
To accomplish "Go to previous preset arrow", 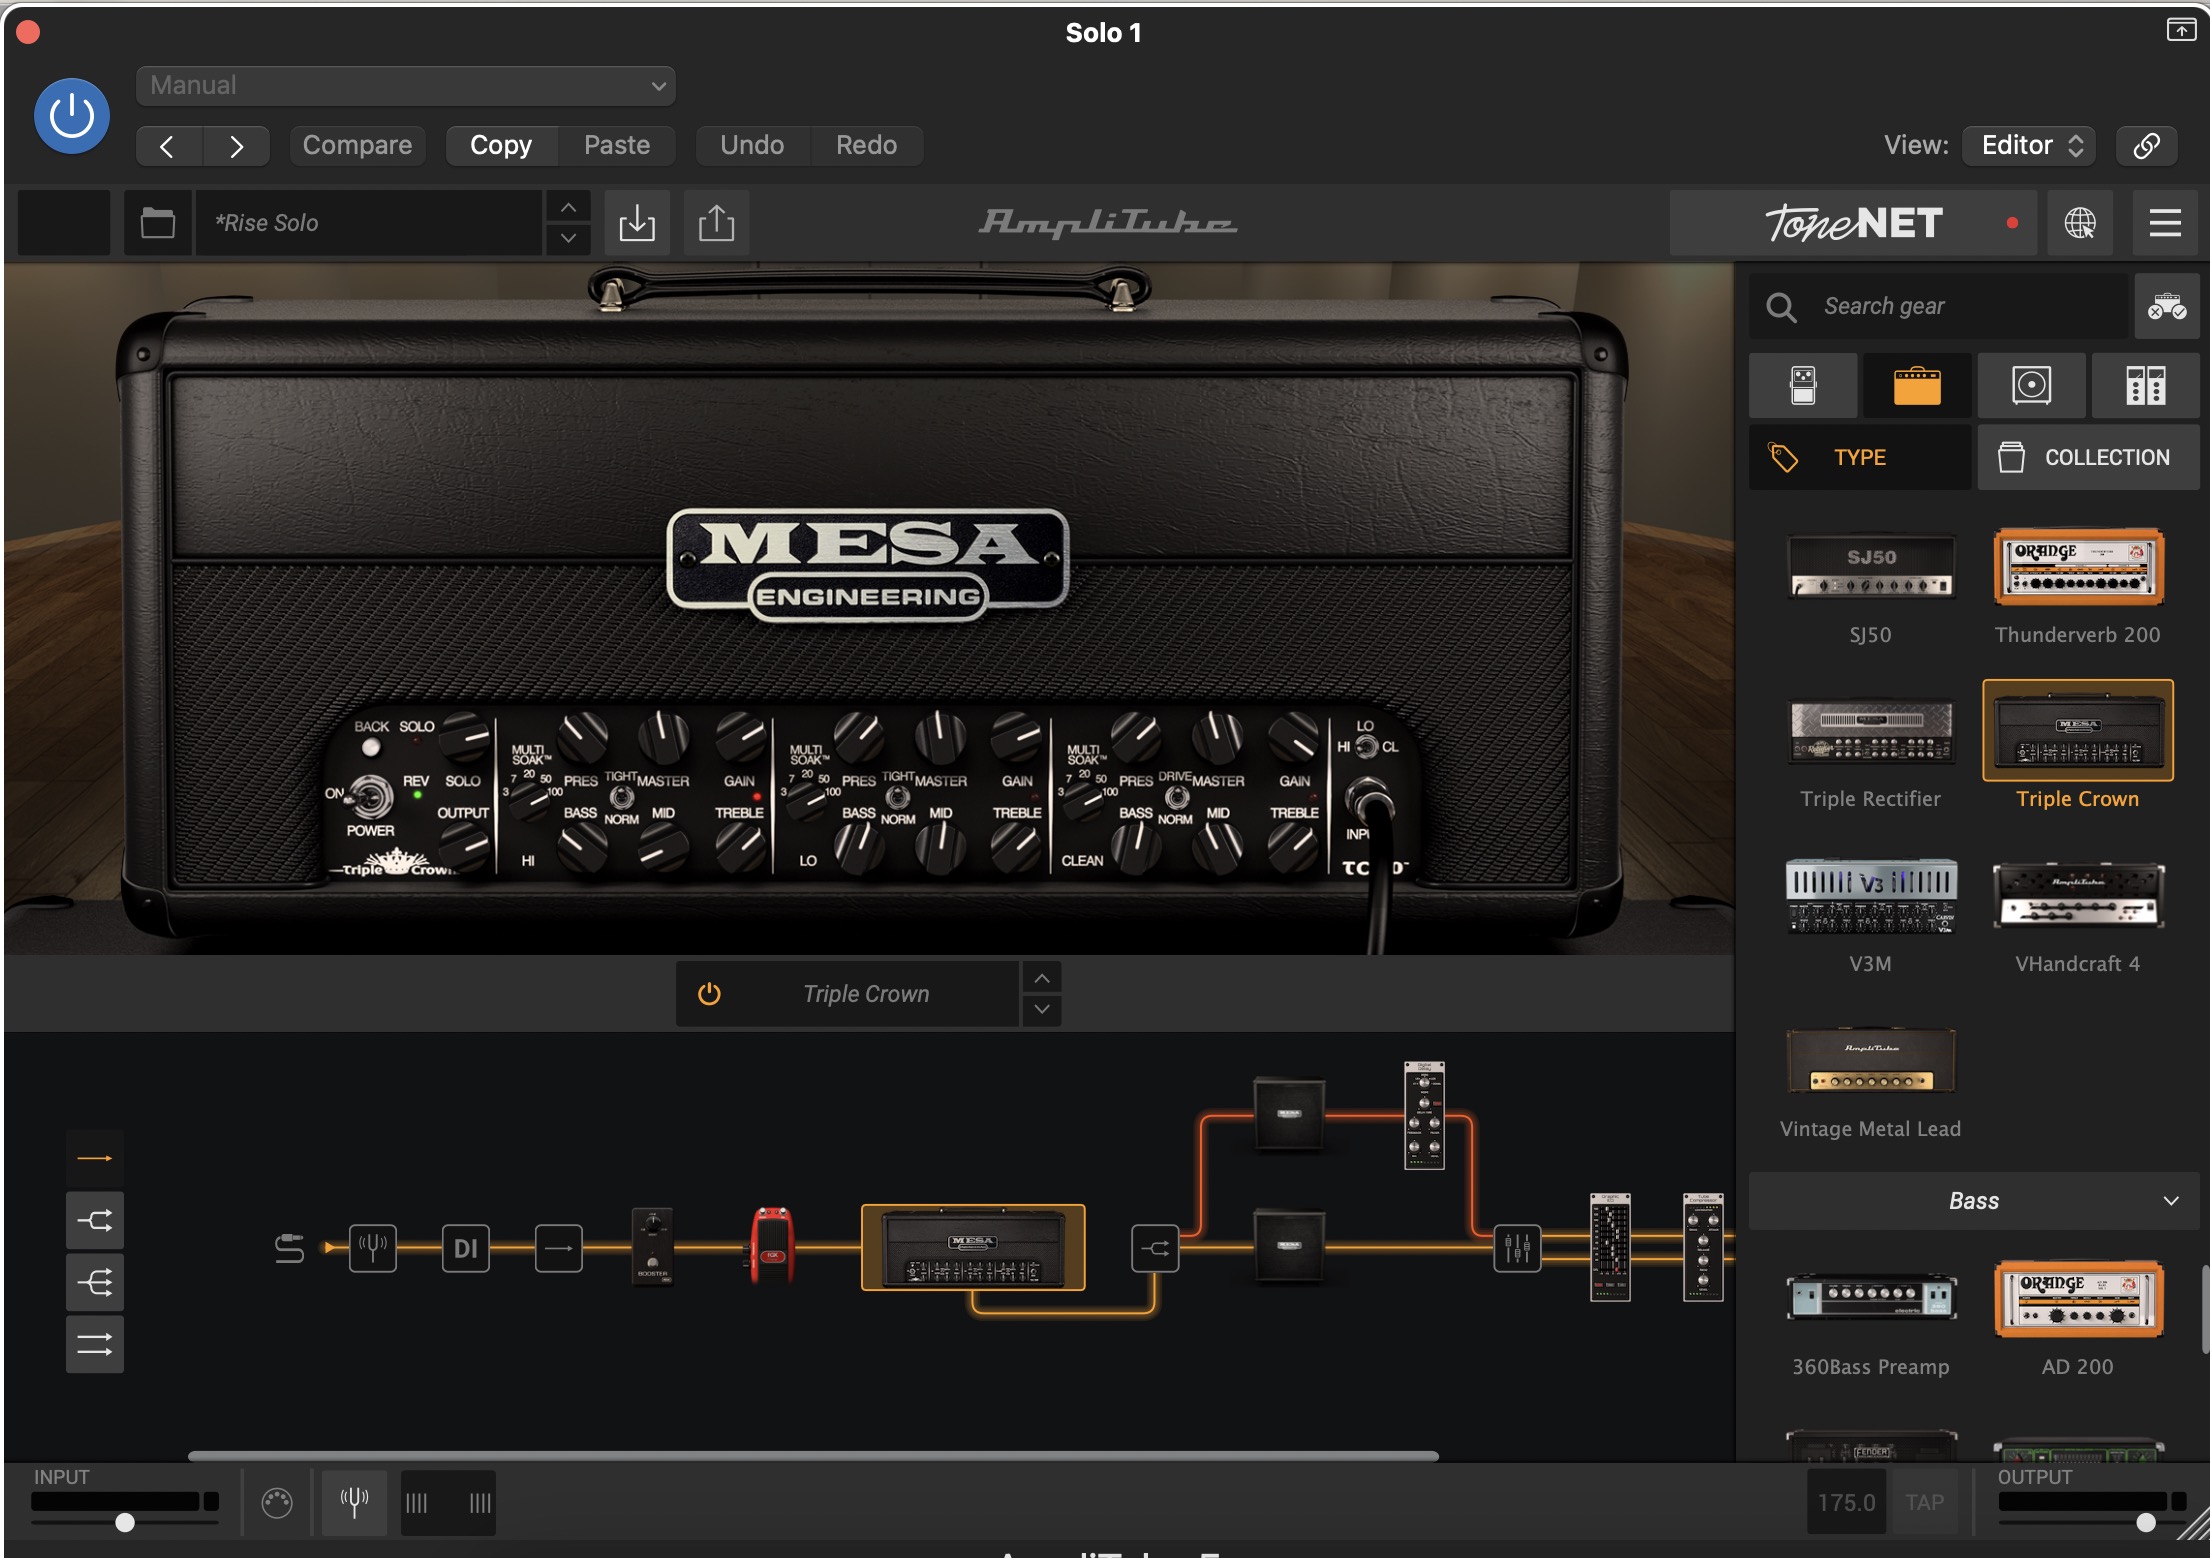I will [168, 146].
